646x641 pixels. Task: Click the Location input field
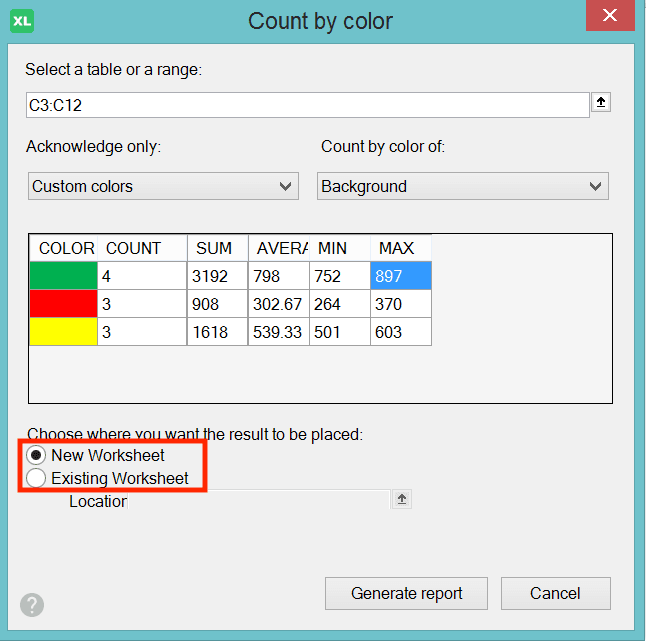point(259,500)
